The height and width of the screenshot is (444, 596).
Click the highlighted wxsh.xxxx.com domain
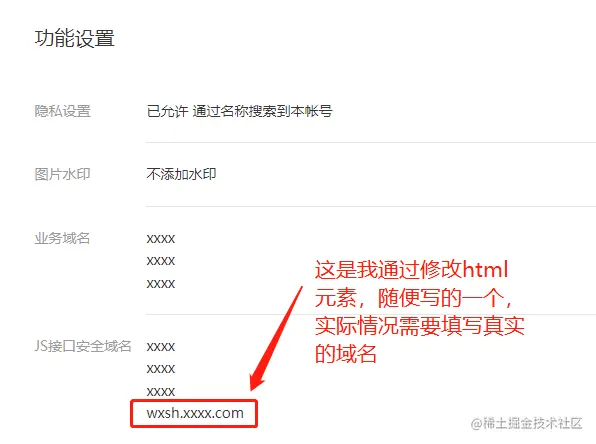click(x=195, y=413)
